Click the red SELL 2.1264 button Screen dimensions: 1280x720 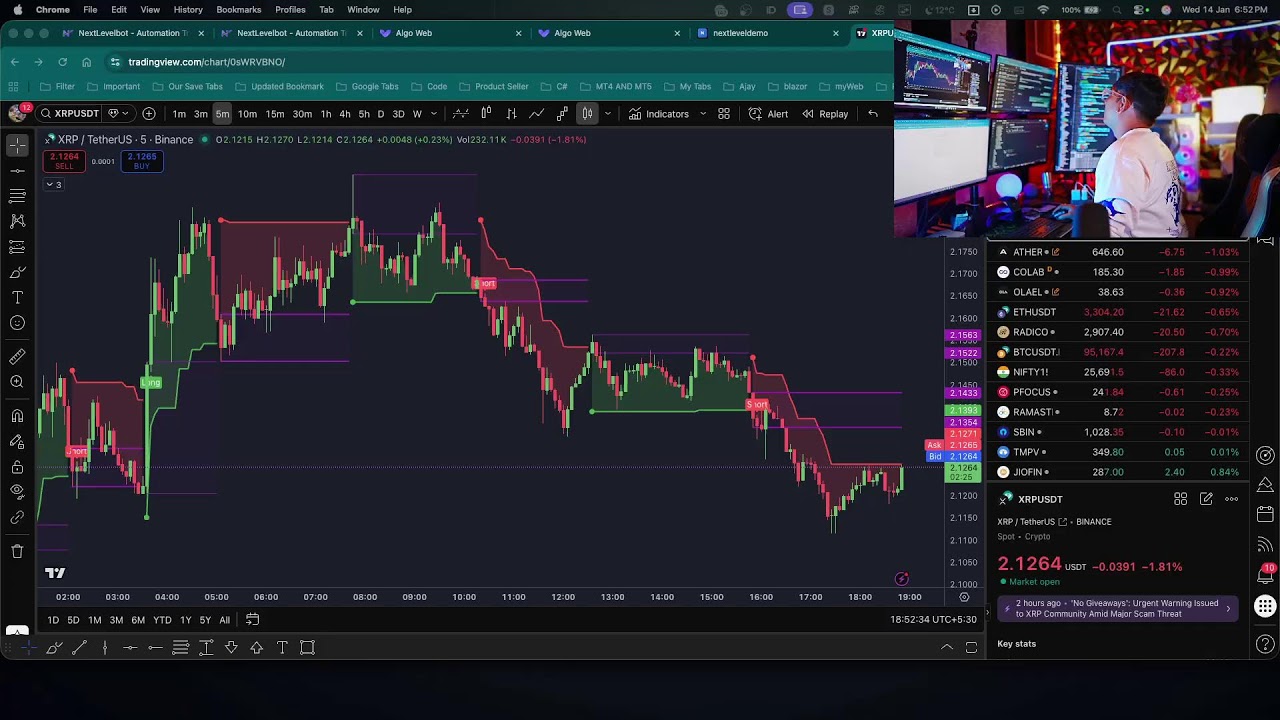click(64, 161)
